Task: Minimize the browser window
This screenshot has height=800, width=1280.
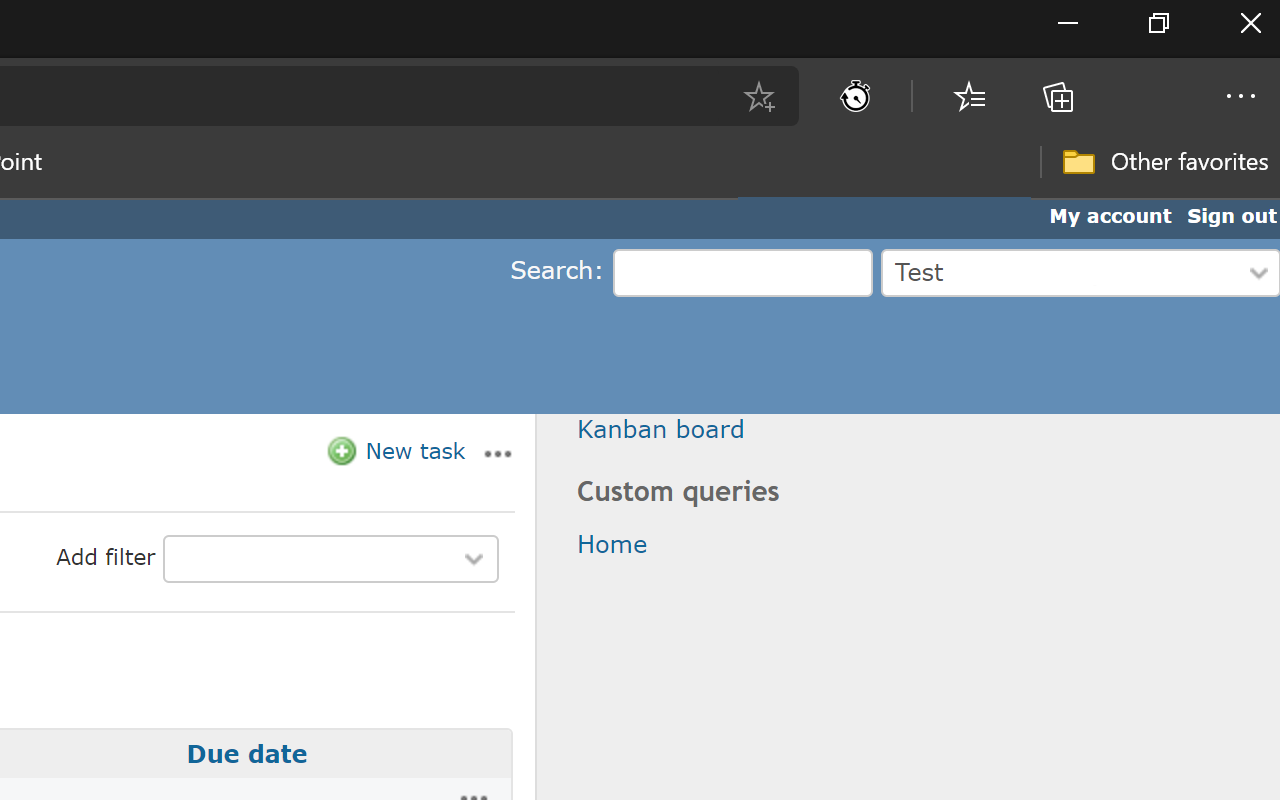Action: (x=1068, y=23)
